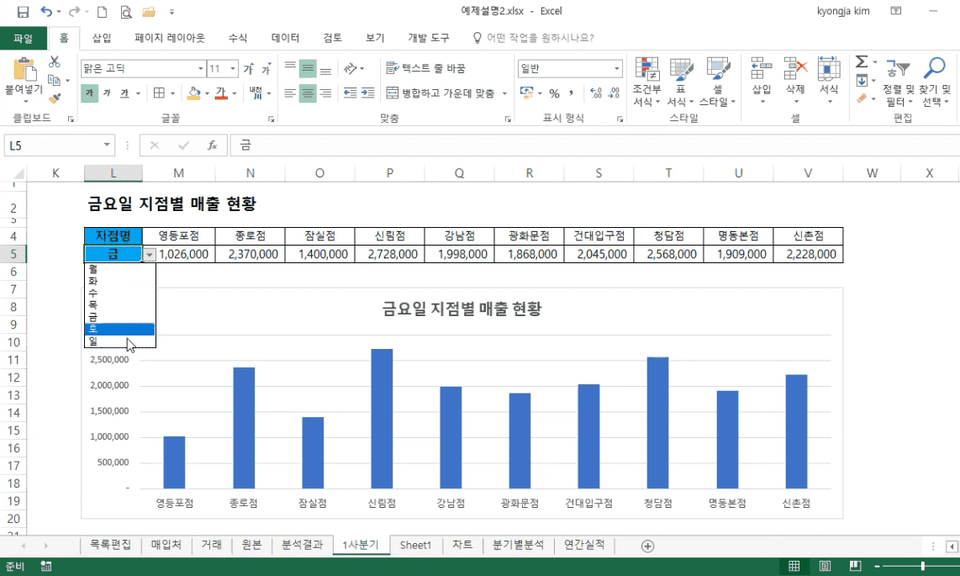960x576 pixels.
Task: Decrease indent icon
Action: [x=350, y=93]
